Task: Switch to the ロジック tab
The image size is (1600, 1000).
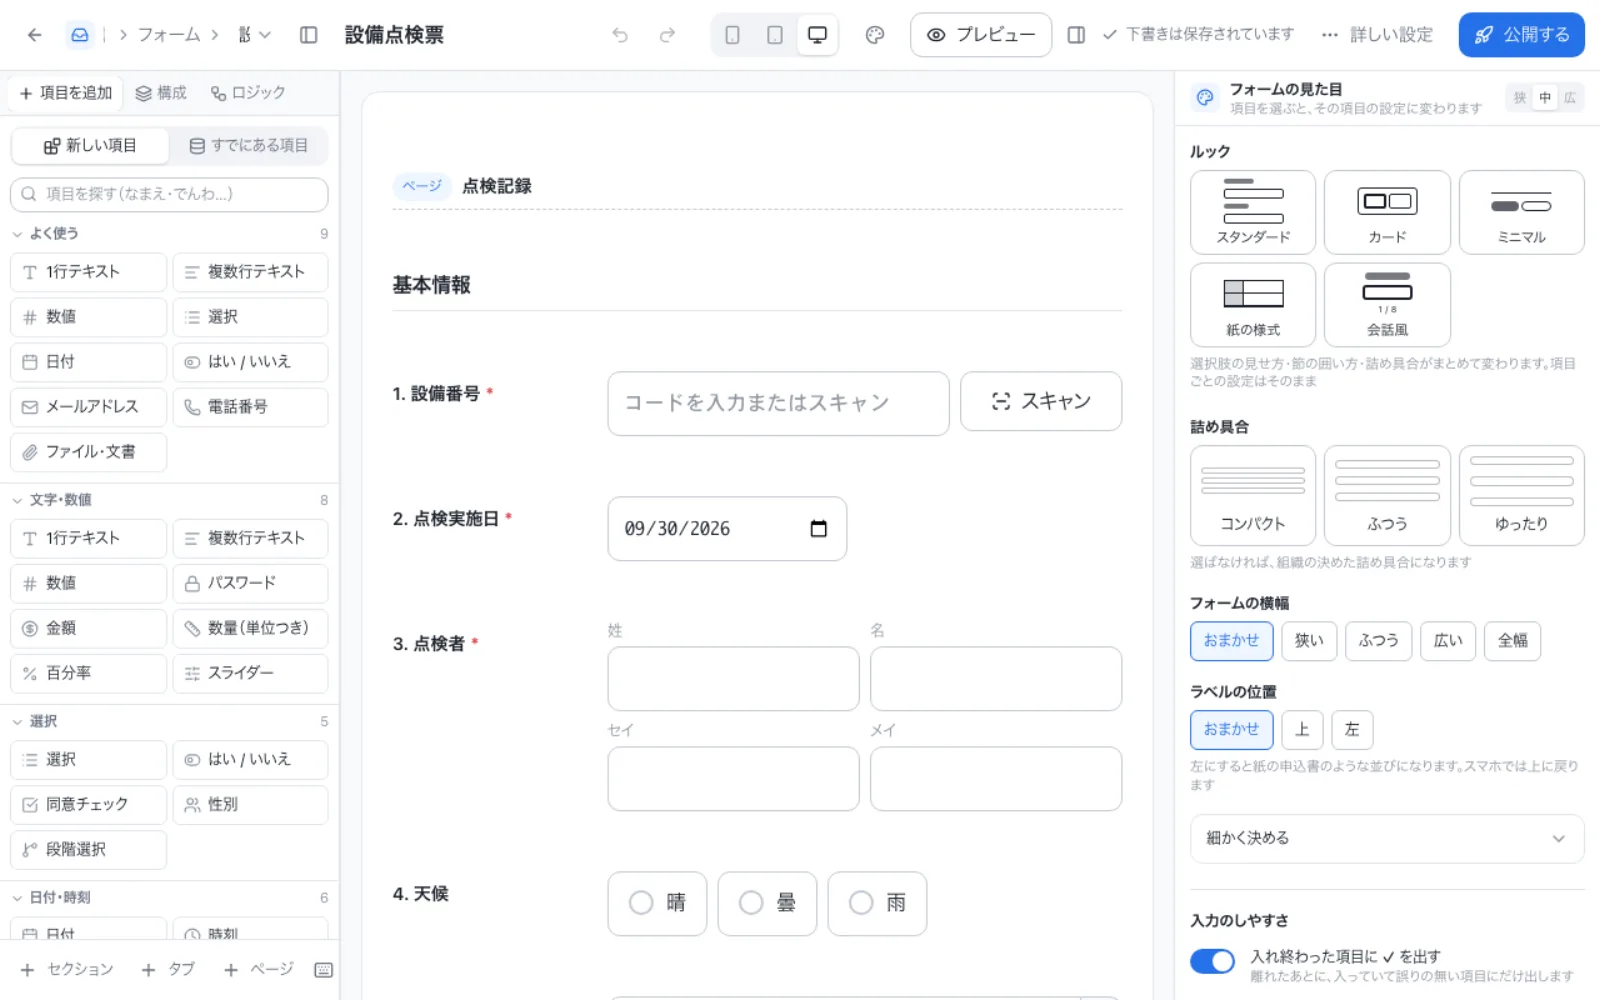Action: click(x=248, y=93)
